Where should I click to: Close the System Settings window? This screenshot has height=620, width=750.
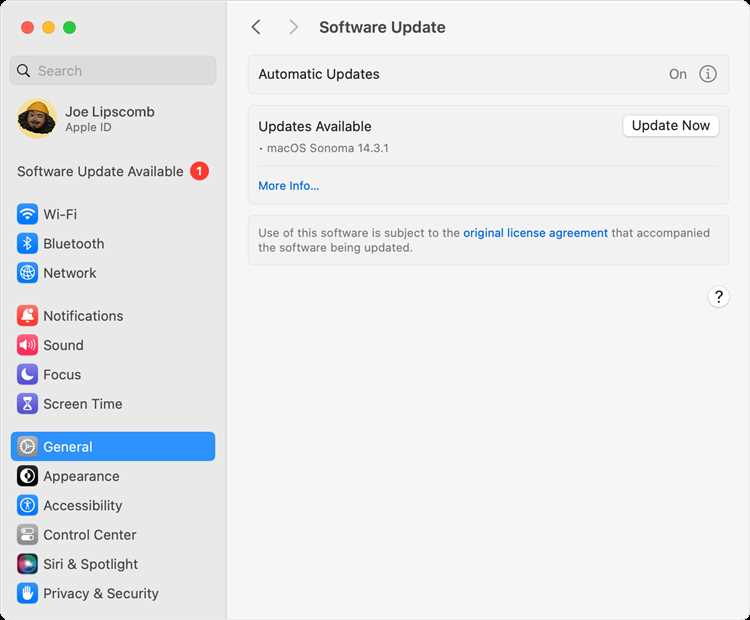pos(27,27)
